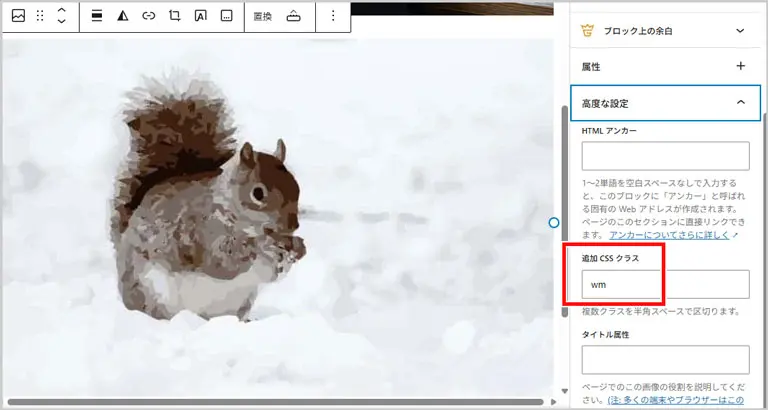Click the image block type icon

pos(18,16)
